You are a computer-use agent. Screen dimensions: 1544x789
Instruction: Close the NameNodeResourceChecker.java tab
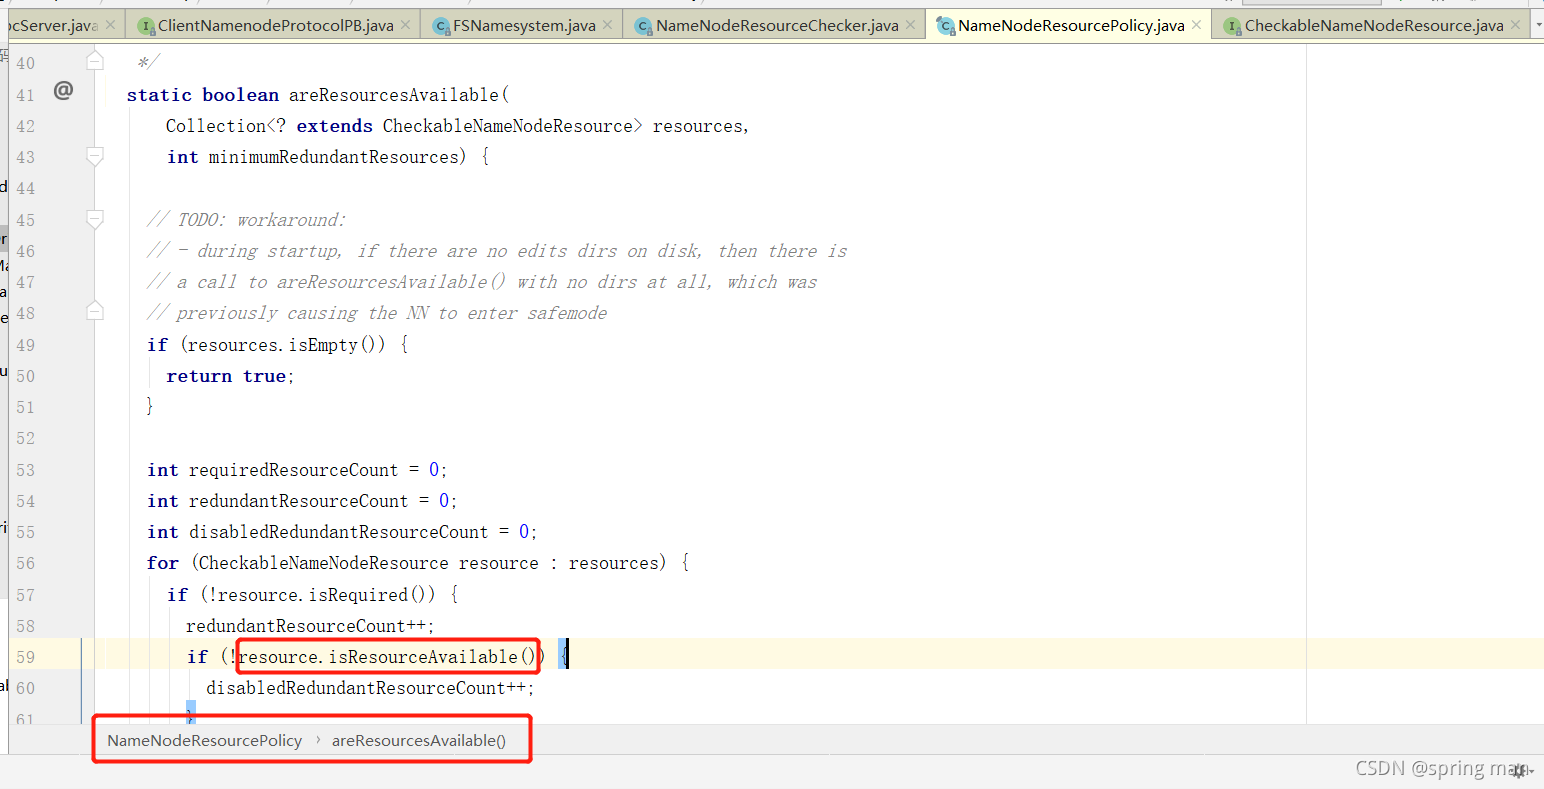click(x=910, y=25)
